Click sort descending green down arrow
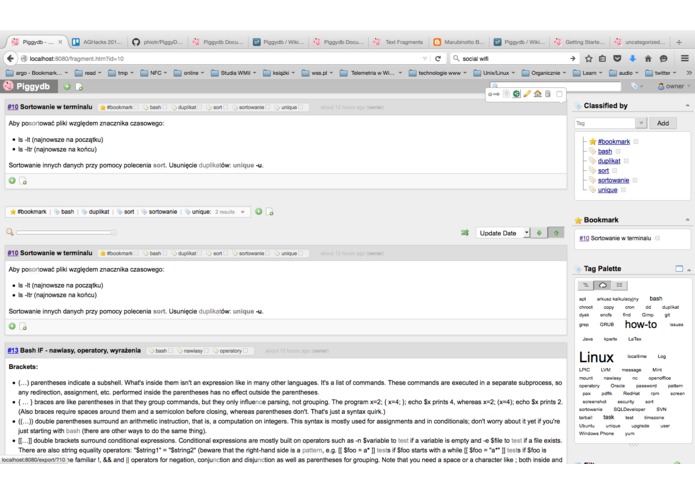The image size is (695, 494). click(539, 233)
